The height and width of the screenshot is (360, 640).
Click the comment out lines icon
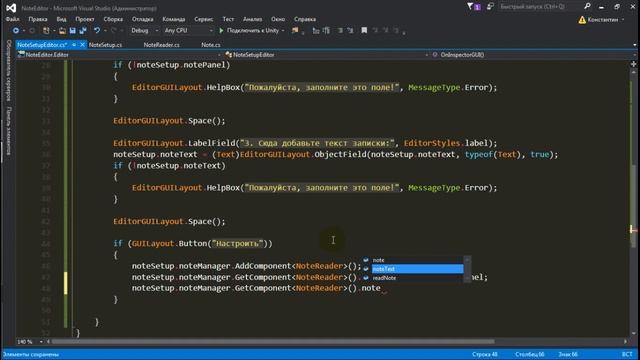340,31
